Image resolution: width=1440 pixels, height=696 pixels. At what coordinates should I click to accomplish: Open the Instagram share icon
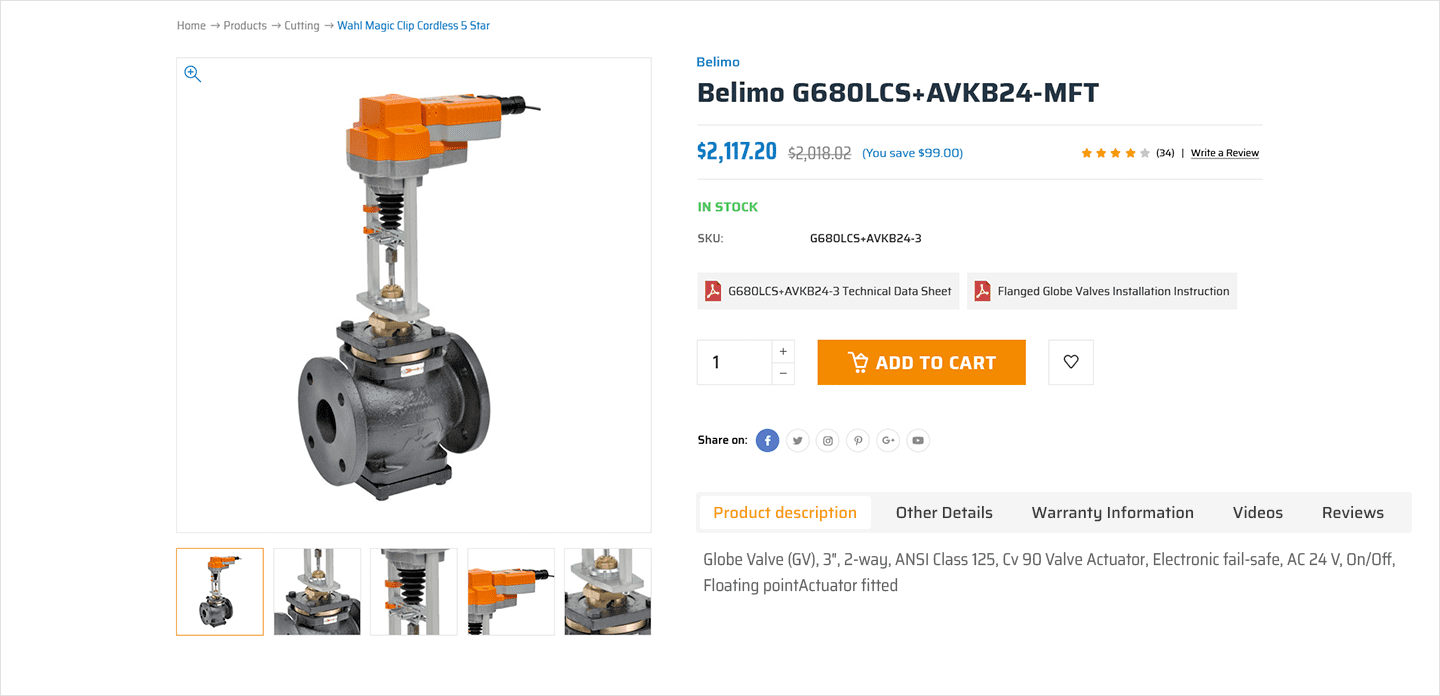tap(827, 440)
